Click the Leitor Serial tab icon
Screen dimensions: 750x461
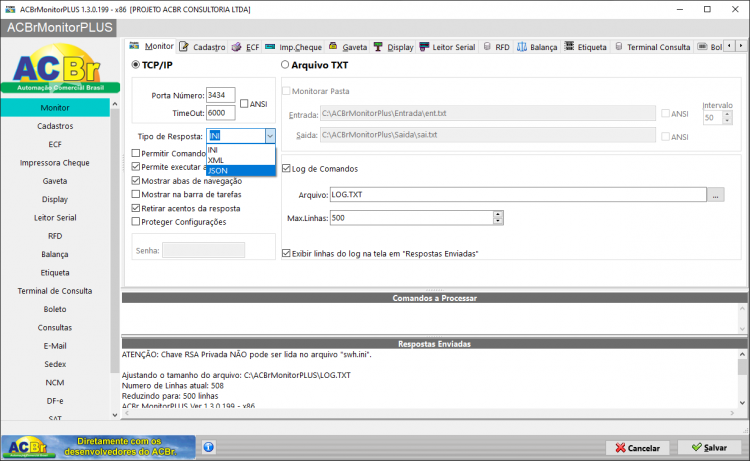[x=424, y=46]
